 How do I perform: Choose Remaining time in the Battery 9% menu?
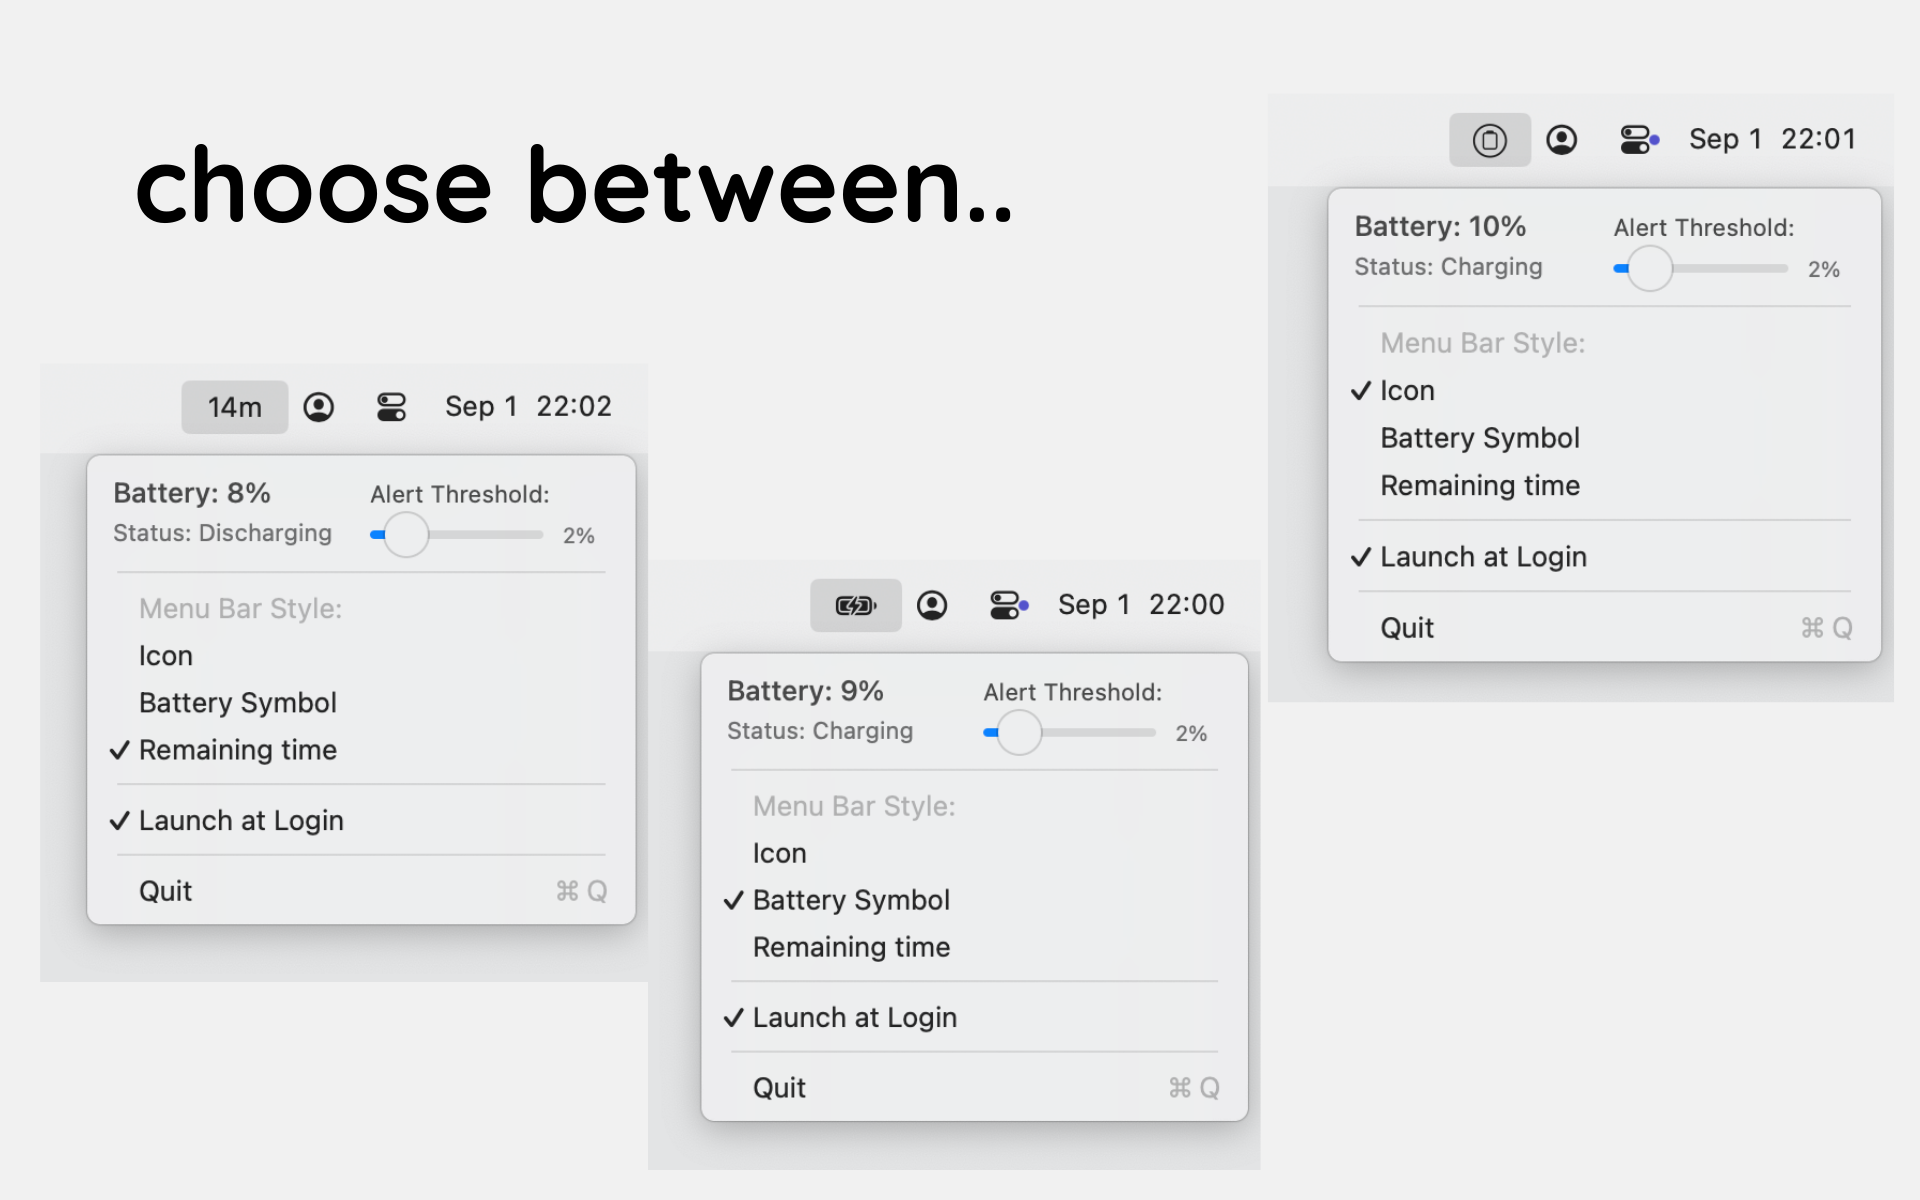click(851, 947)
